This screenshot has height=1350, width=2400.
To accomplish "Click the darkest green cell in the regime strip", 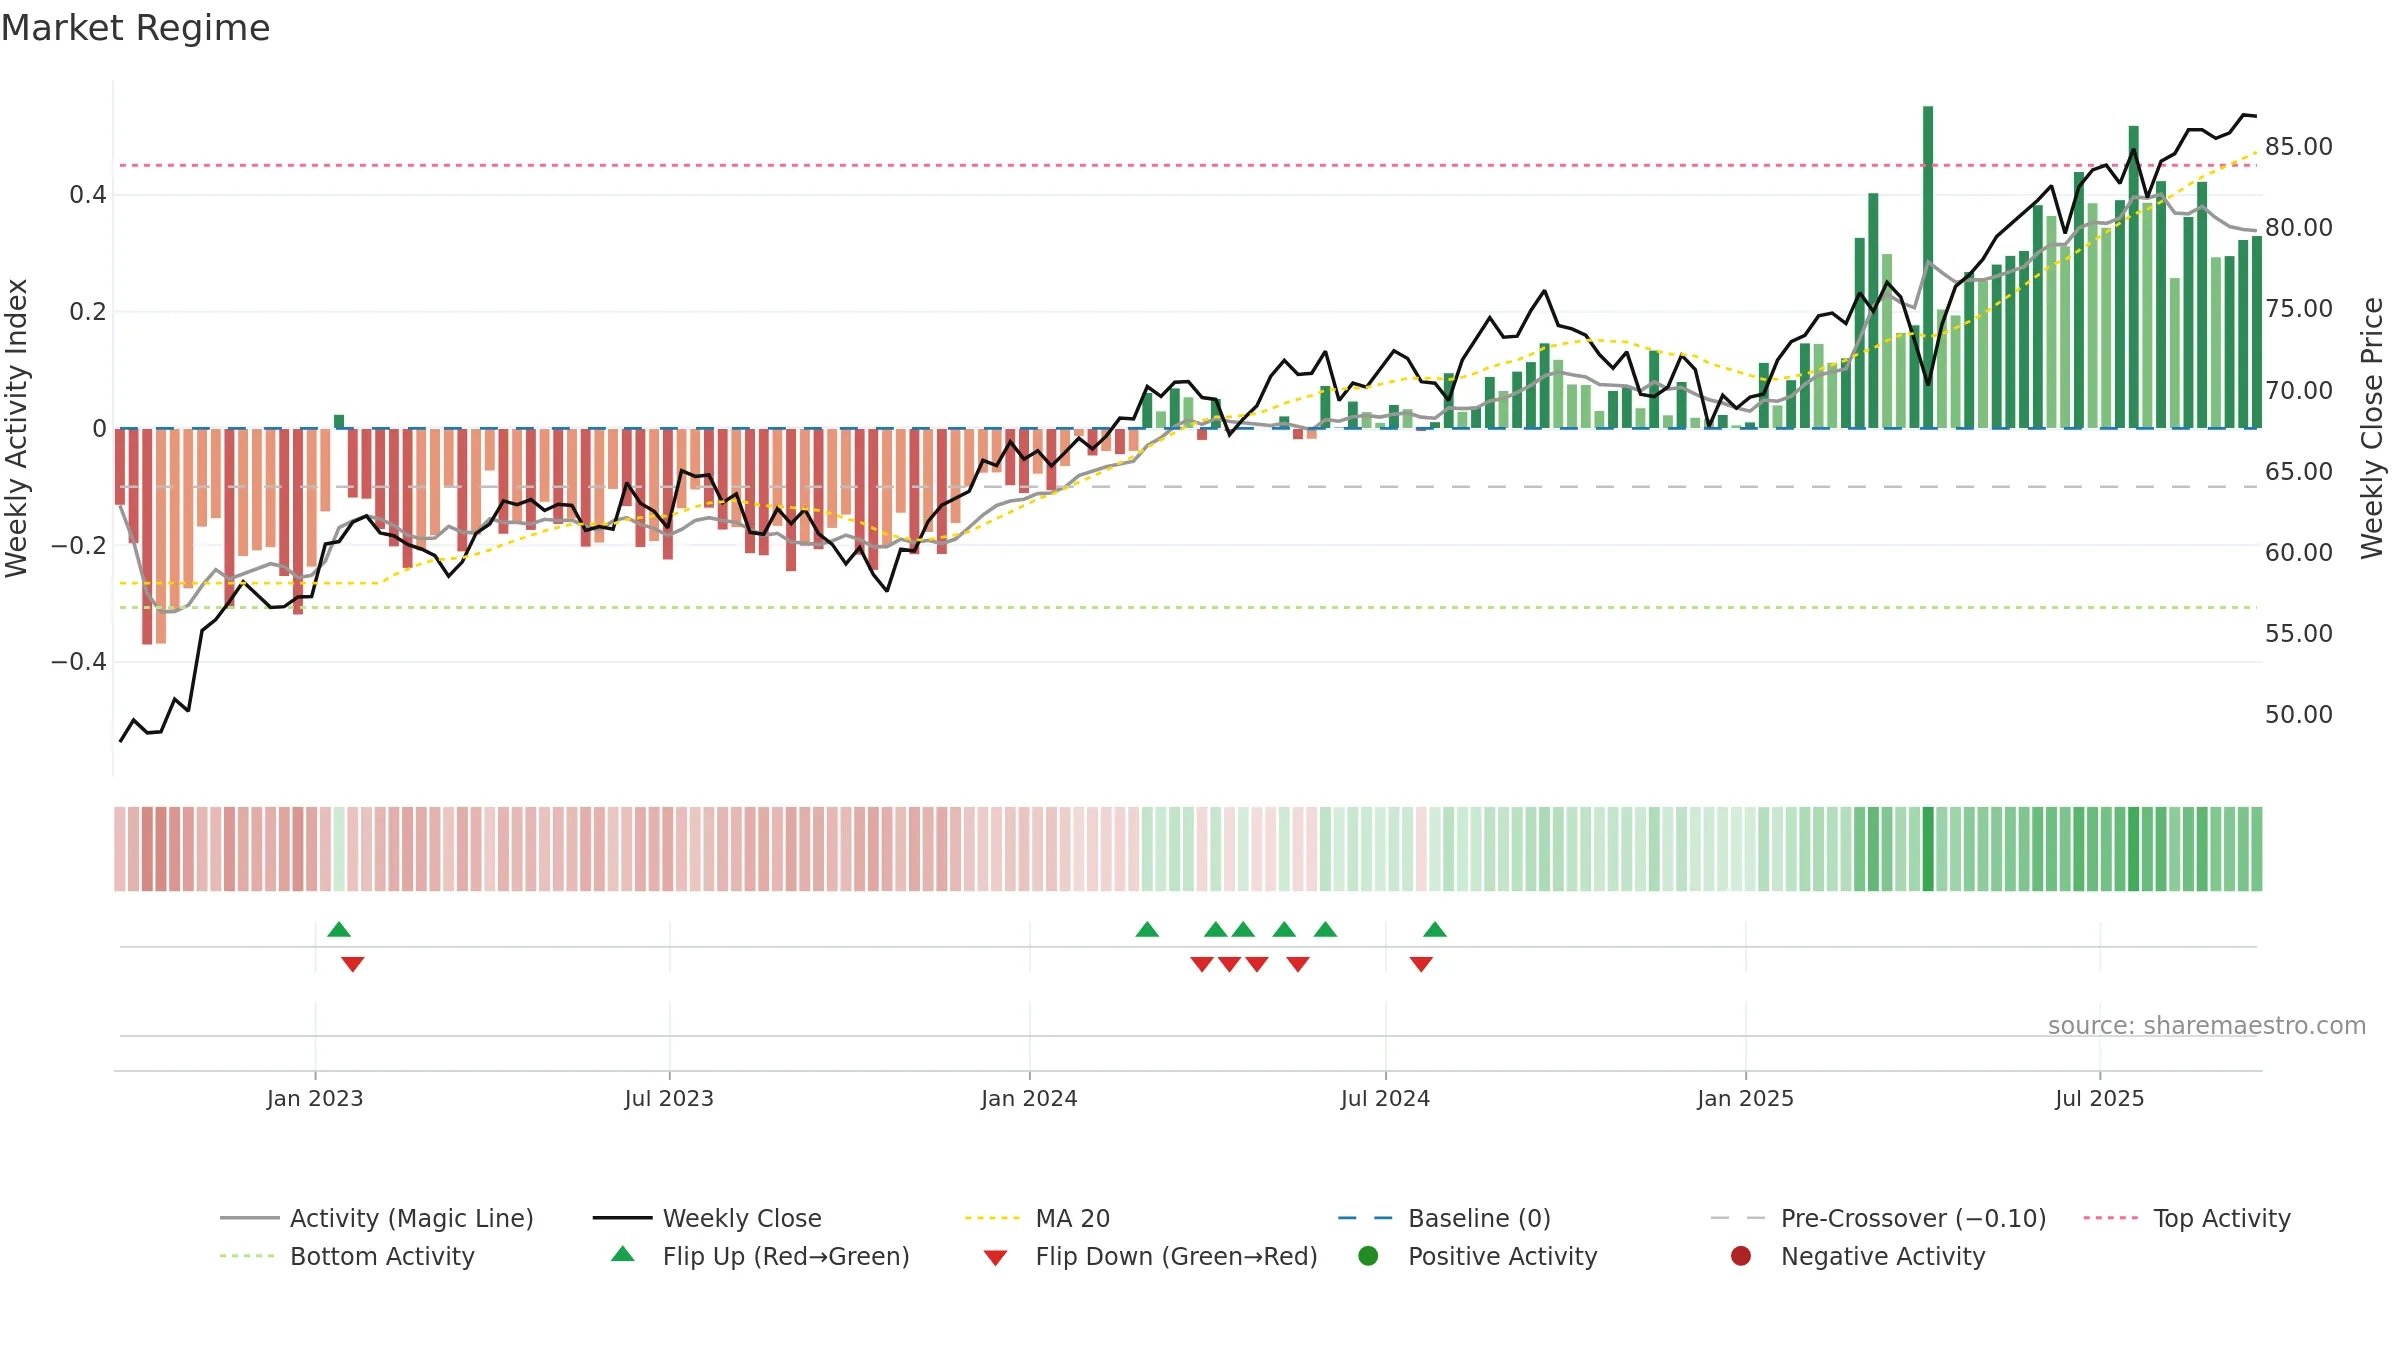I will 1928,849.
